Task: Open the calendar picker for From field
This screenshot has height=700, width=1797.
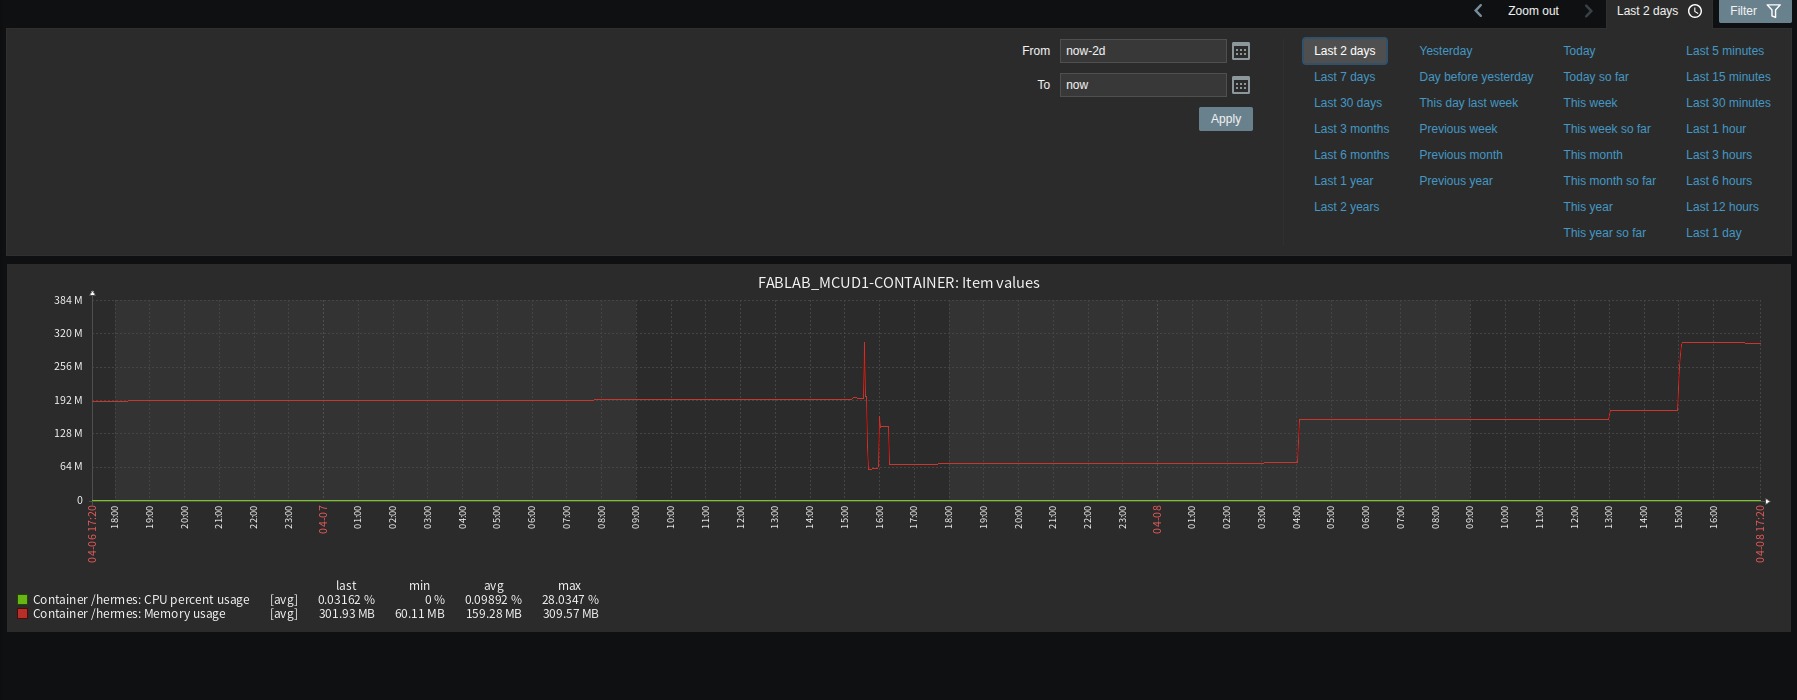Action: tap(1241, 51)
